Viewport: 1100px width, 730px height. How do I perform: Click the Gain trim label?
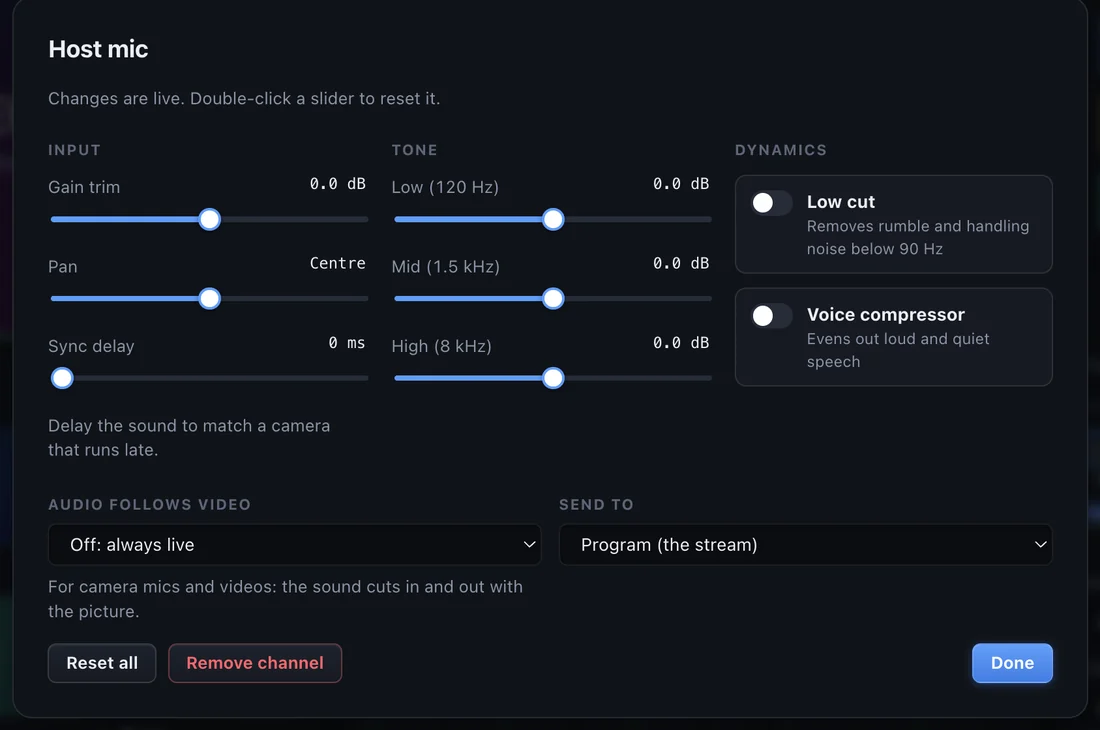pos(84,187)
